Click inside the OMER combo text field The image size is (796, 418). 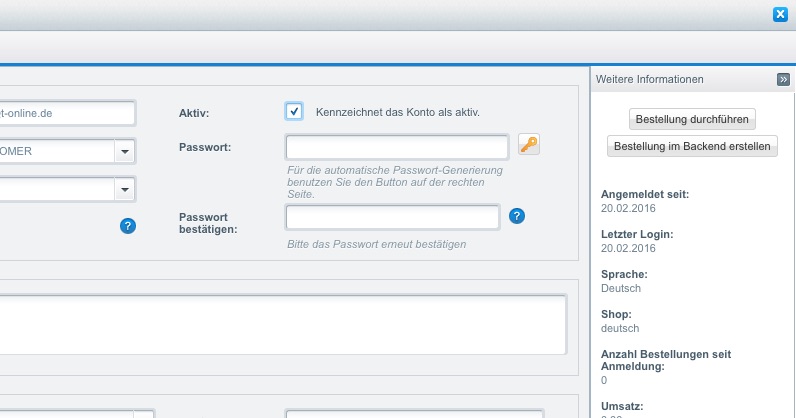55,151
